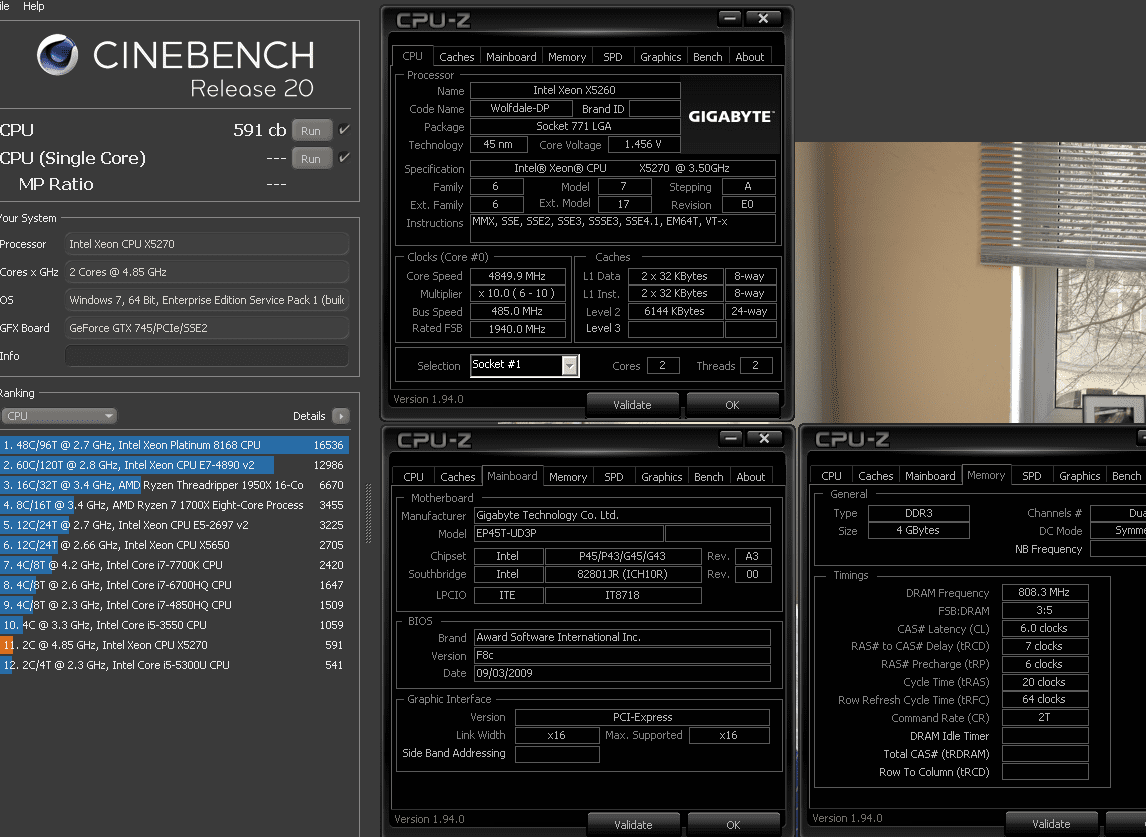Click the FSB:DRAM 3:5 ratio value
The image size is (1146, 837).
point(1044,610)
